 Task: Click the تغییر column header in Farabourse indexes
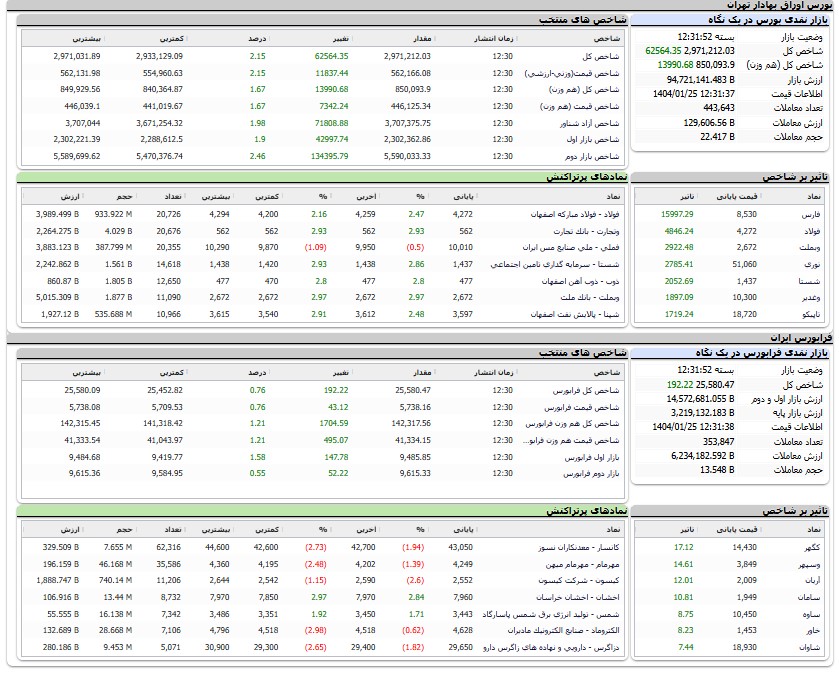click(341, 372)
